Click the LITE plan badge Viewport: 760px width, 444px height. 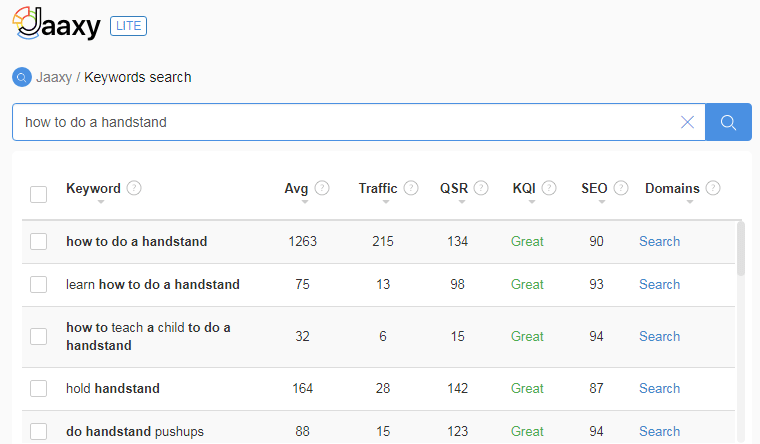pos(128,26)
